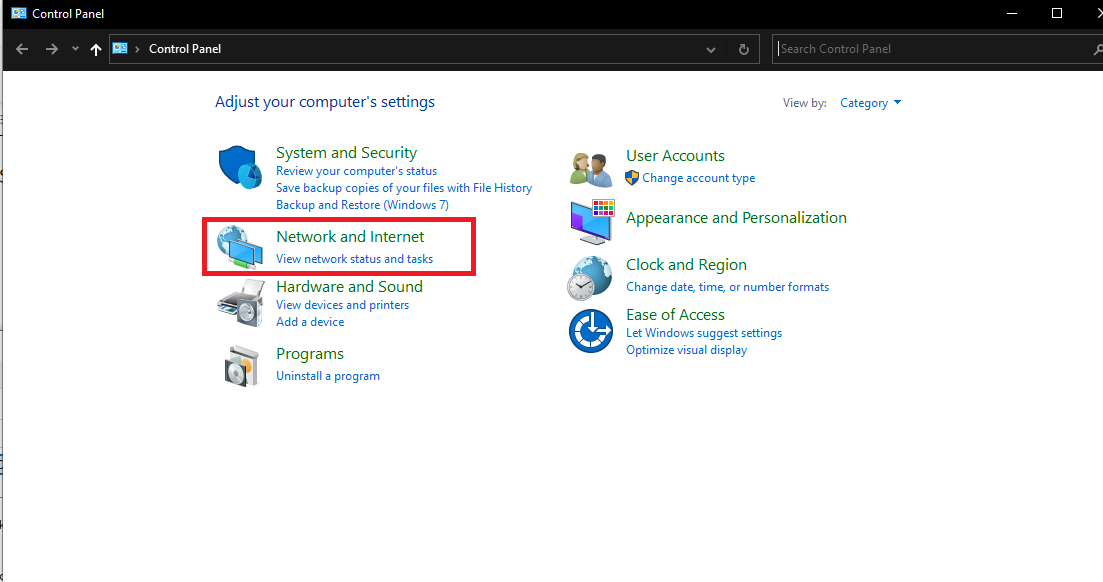This screenshot has height=582, width=1103.
Task: Open Network and Internet category
Action: pos(350,236)
